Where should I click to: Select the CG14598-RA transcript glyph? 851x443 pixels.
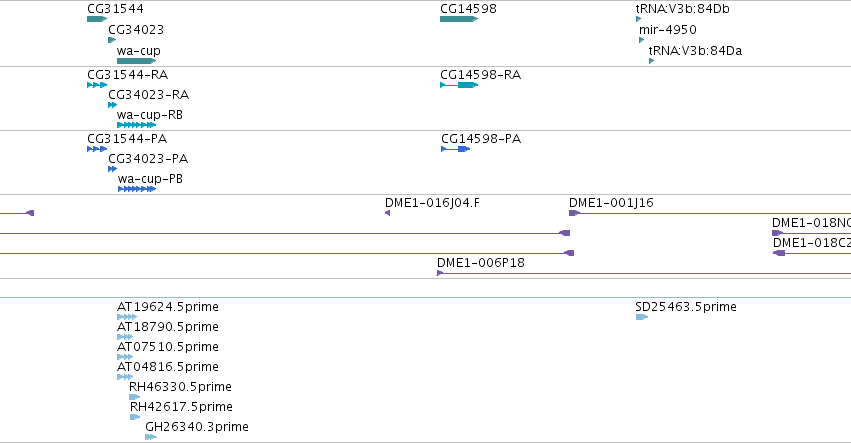point(459,85)
